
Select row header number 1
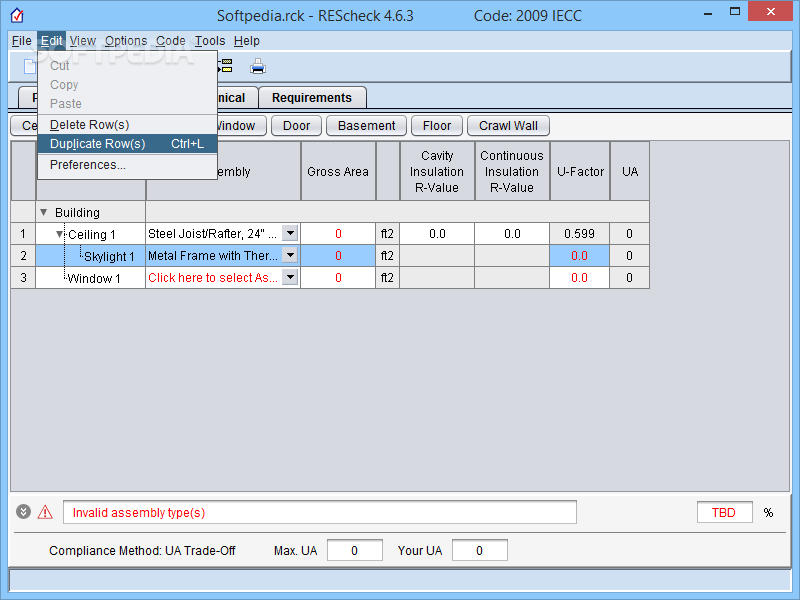23,234
